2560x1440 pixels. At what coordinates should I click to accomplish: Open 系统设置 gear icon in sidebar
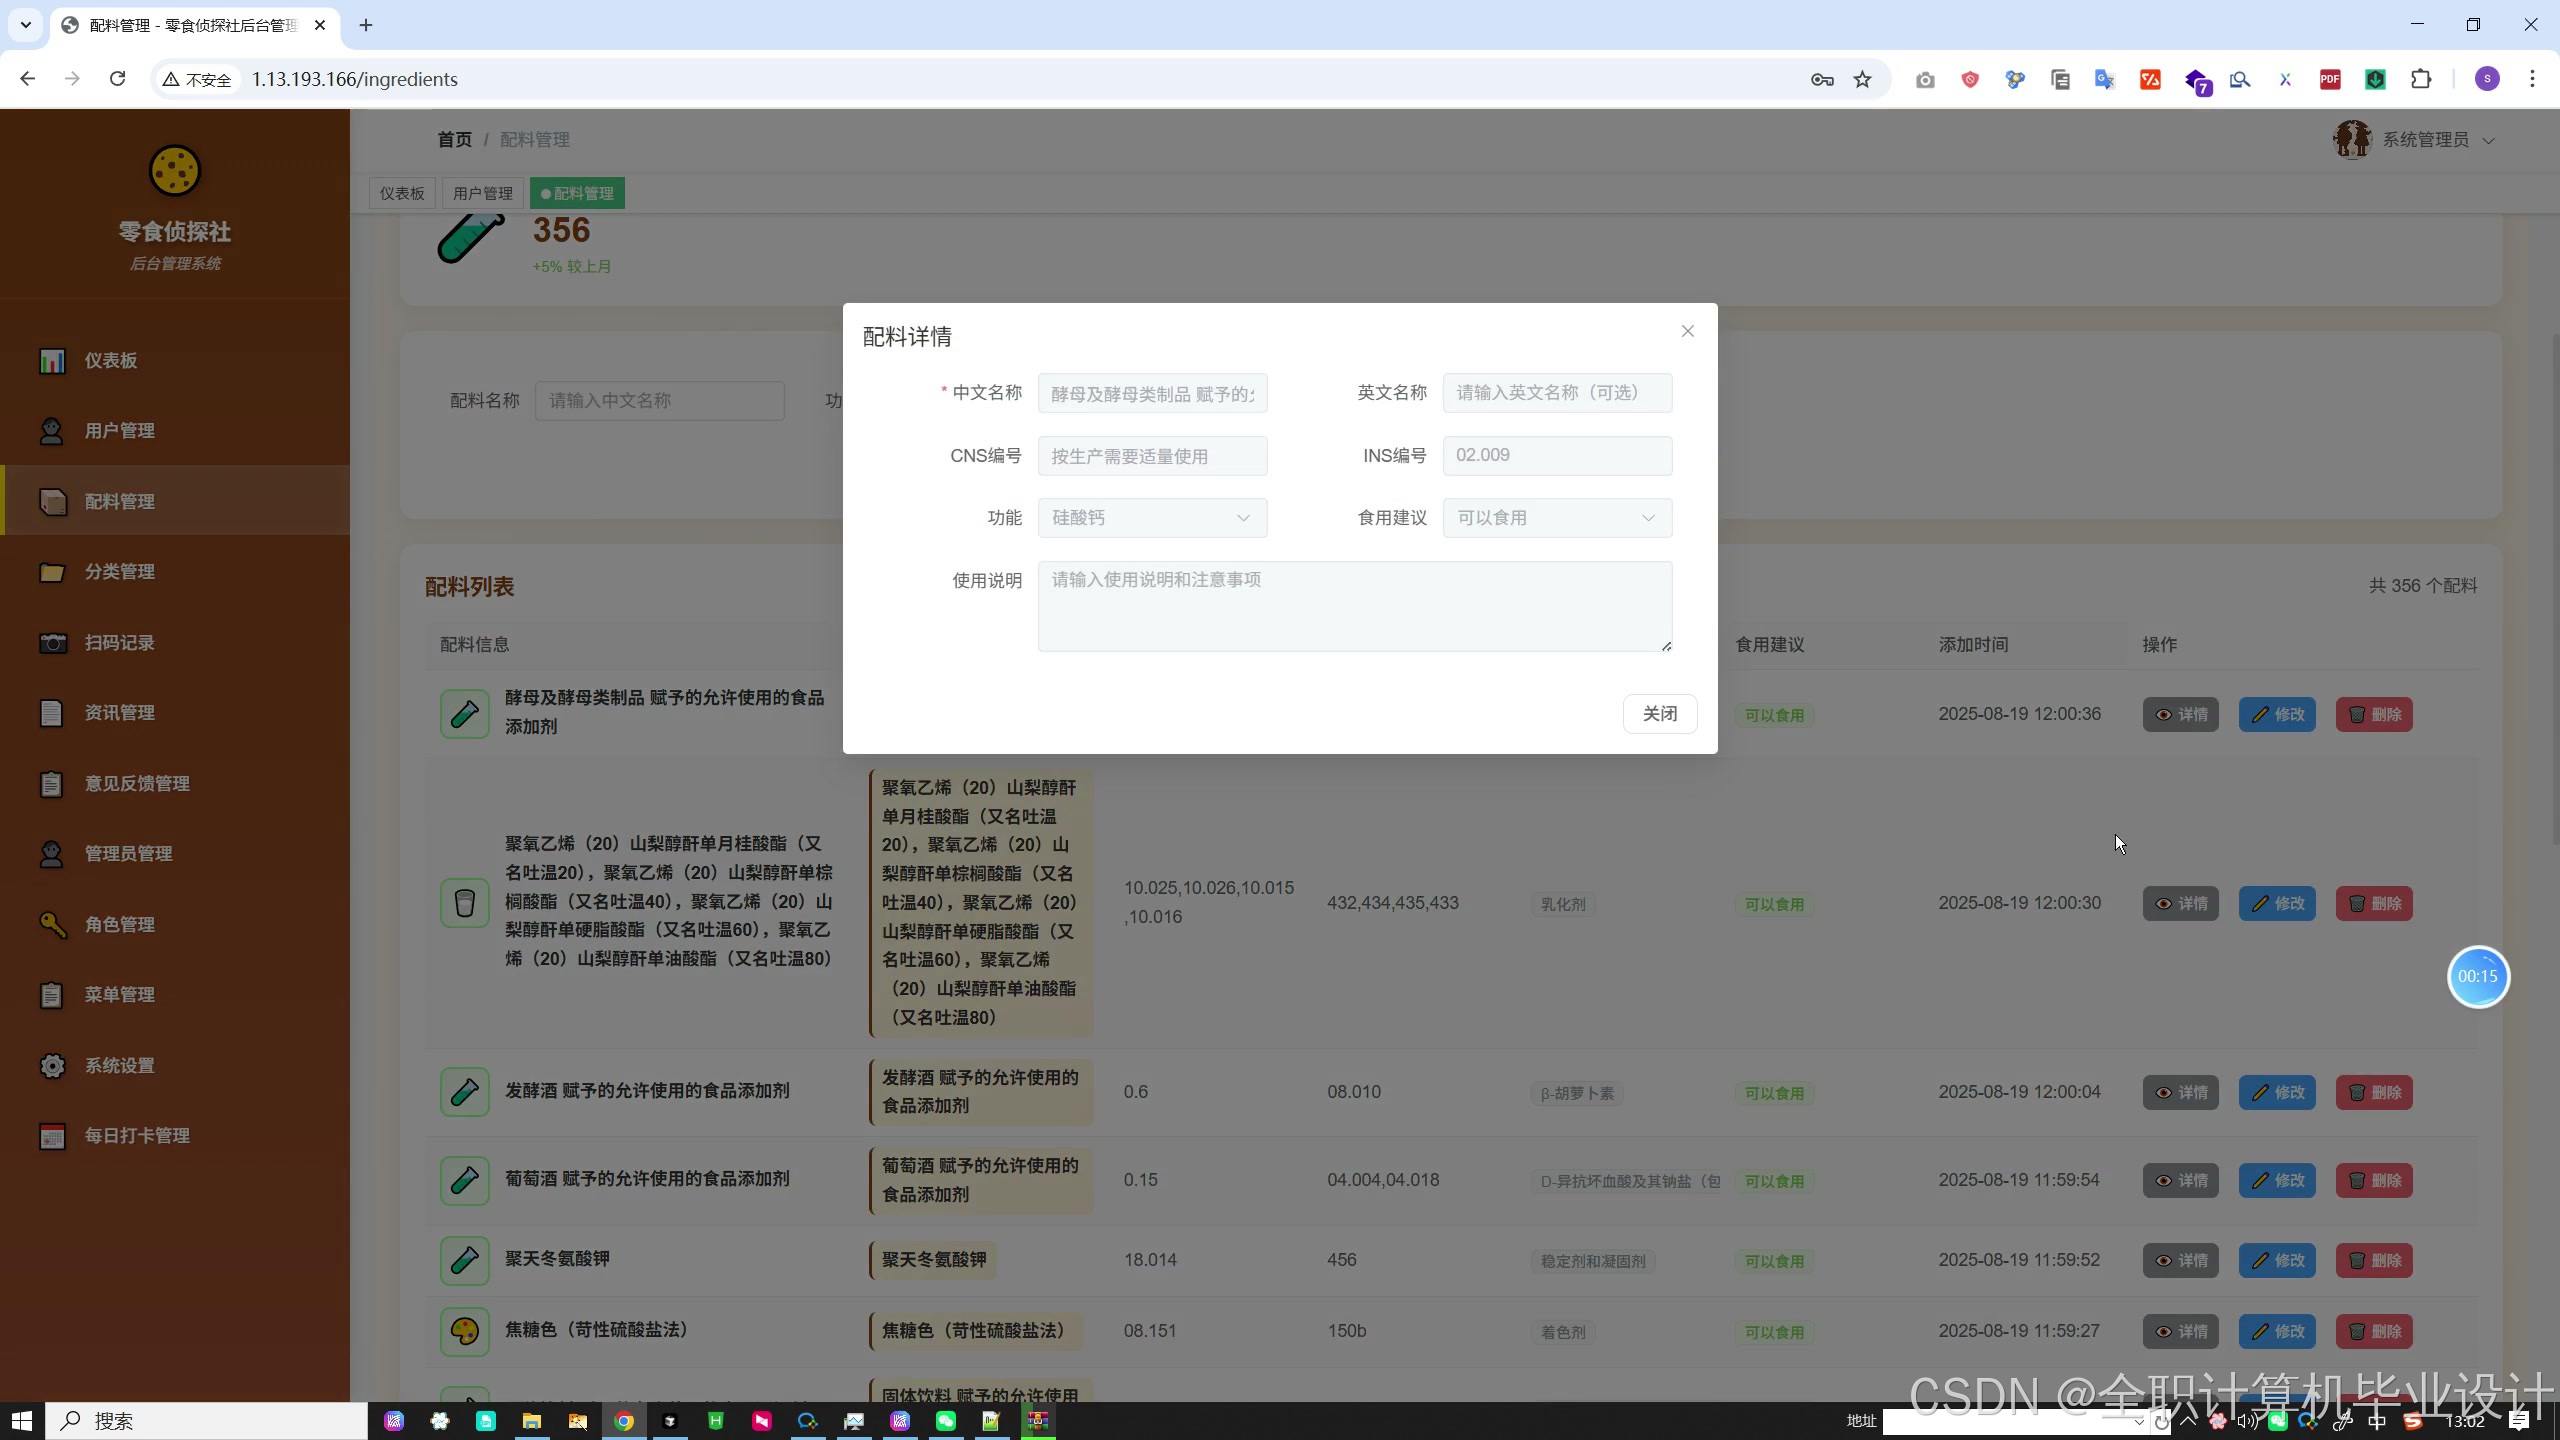52,1065
